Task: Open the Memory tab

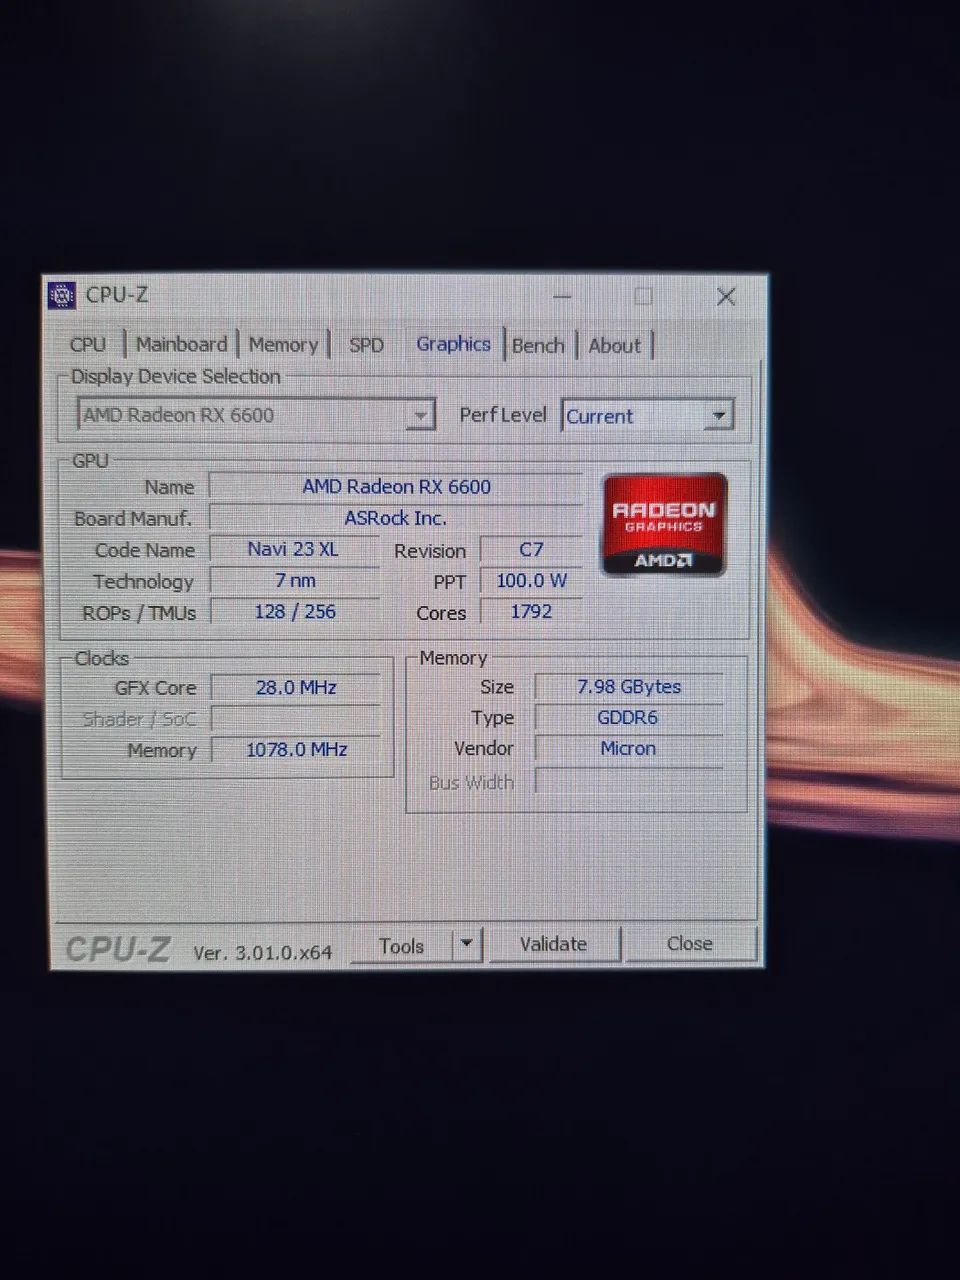Action: [x=283, y=344]
